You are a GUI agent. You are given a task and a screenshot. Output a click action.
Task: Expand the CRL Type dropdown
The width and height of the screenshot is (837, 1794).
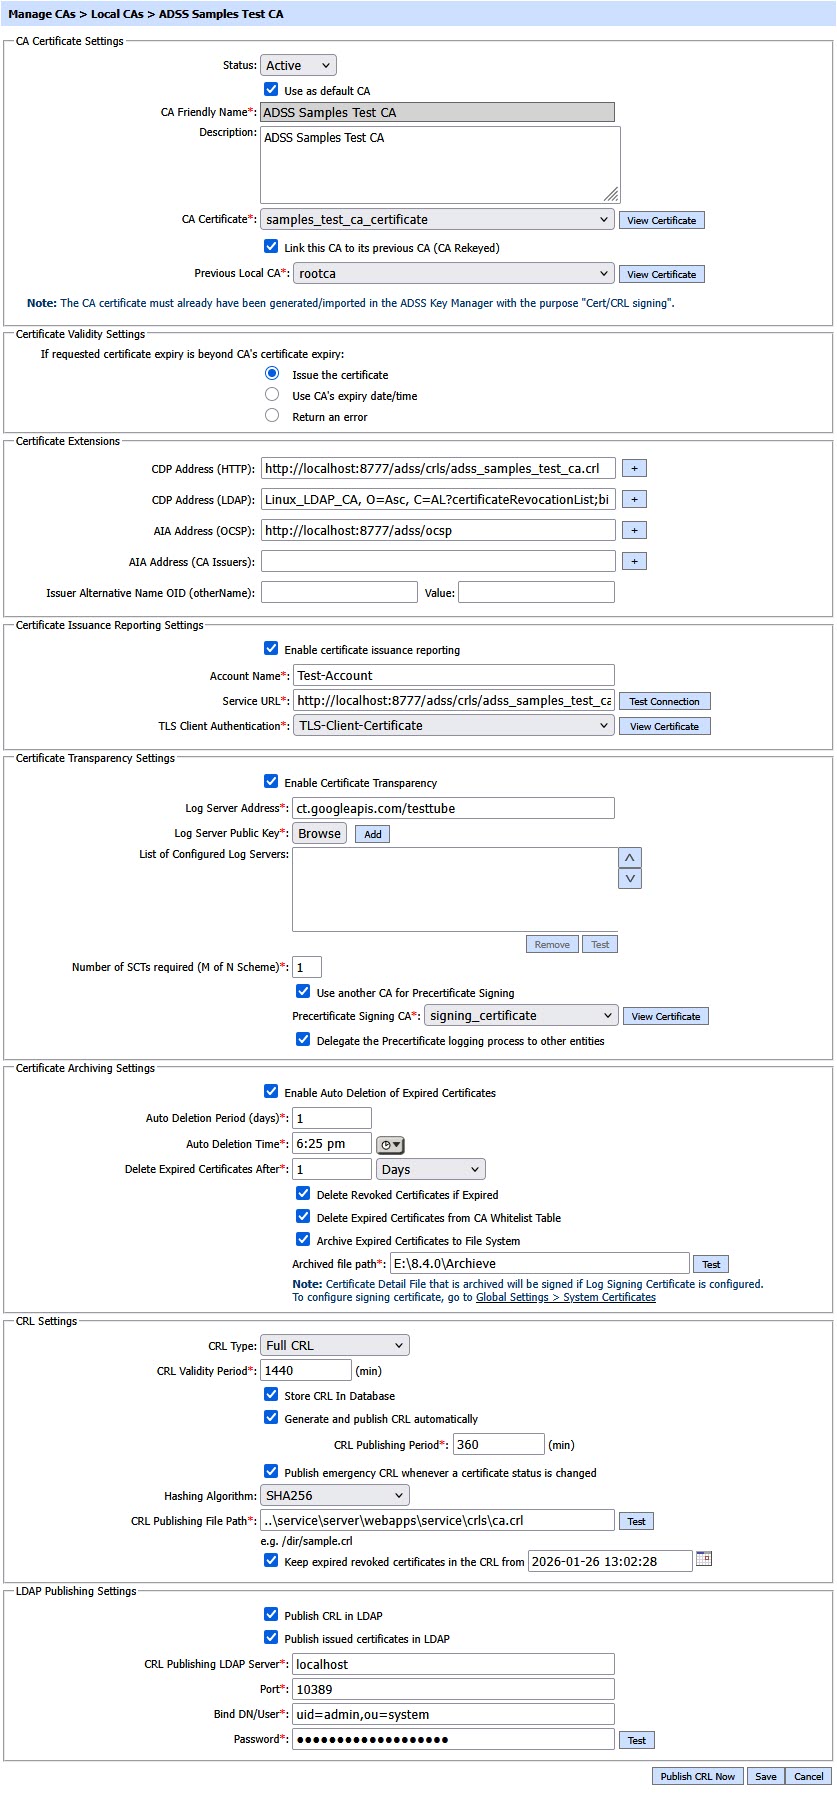[x=334, y=1346]
